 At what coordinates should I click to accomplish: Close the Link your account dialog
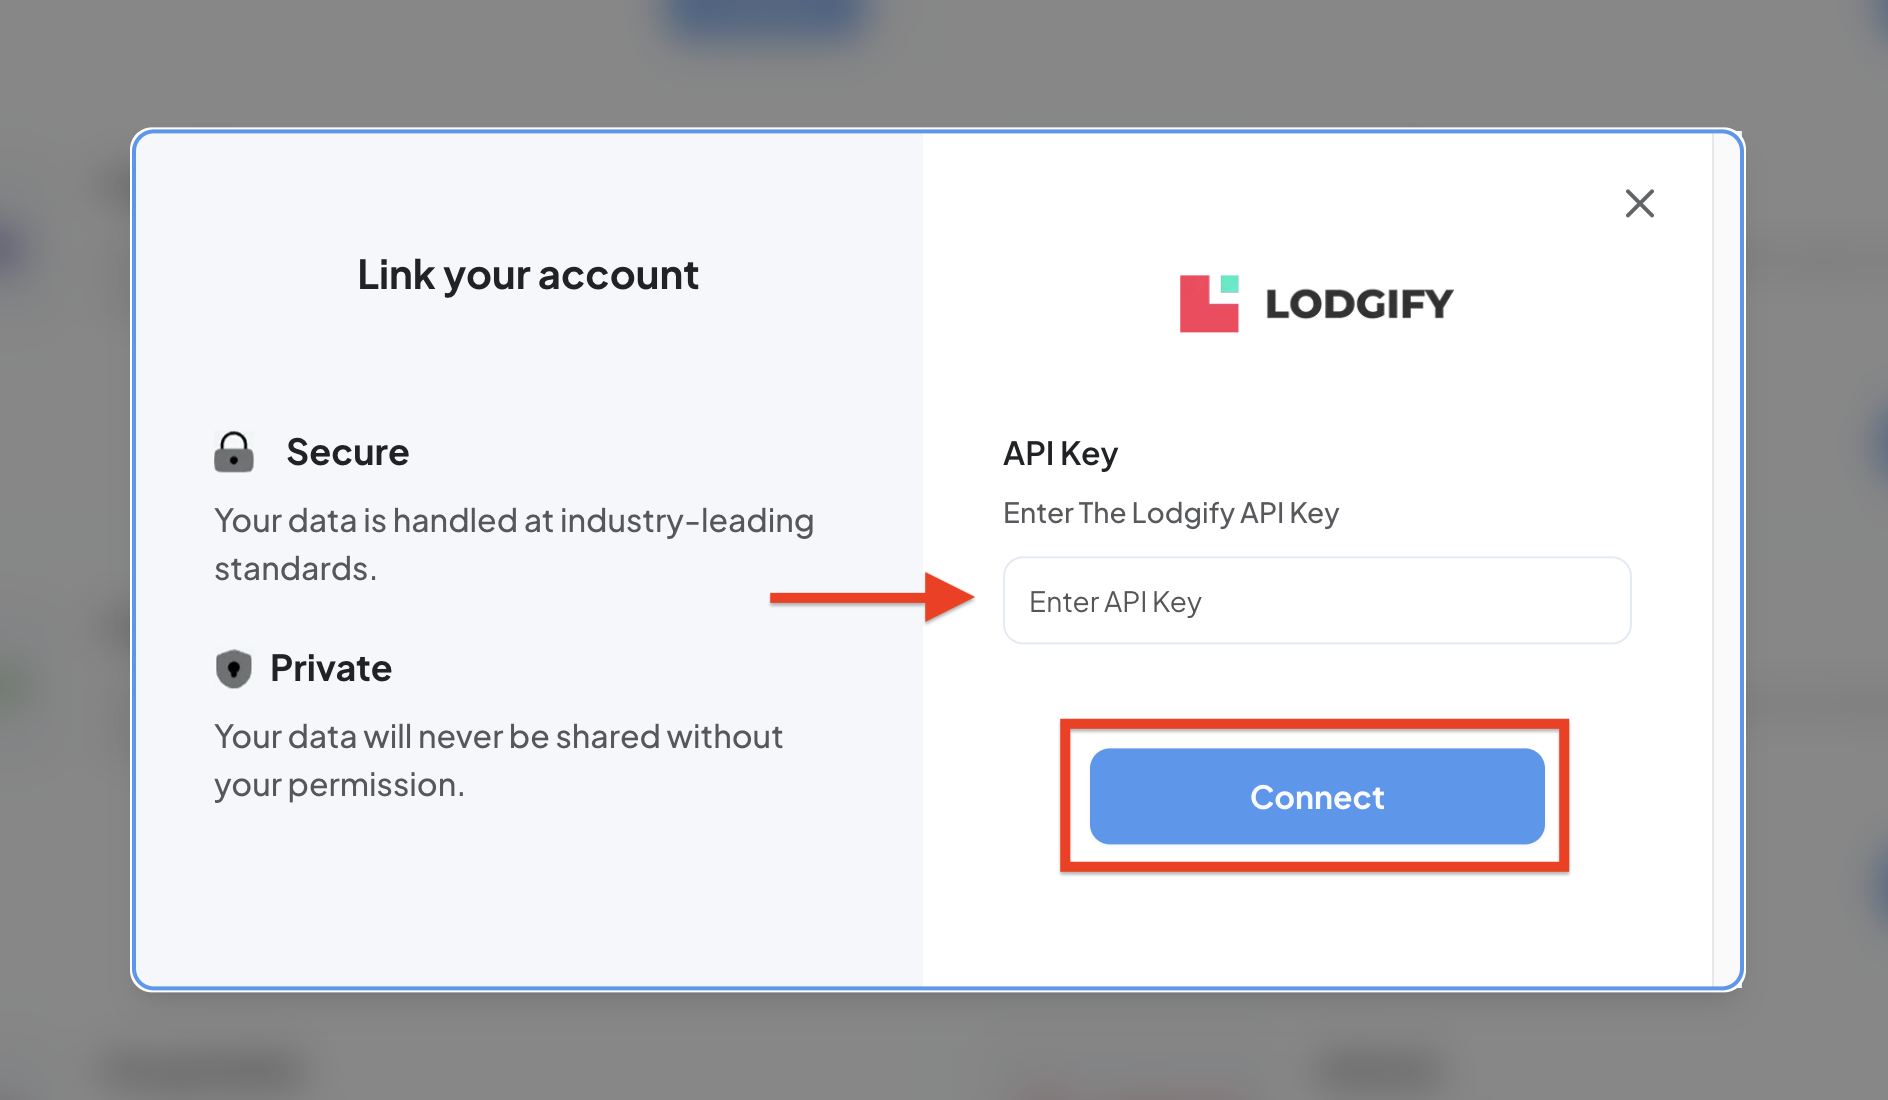(x=1639, y=204)
